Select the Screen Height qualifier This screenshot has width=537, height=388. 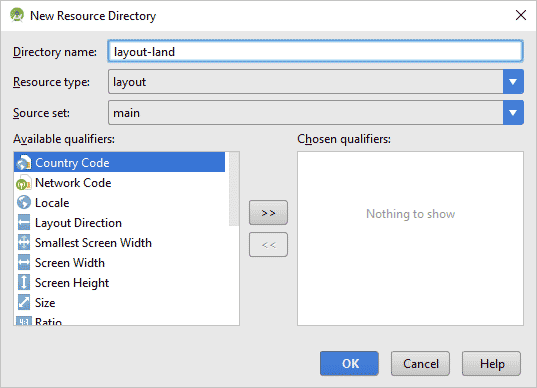pos(120,283)
